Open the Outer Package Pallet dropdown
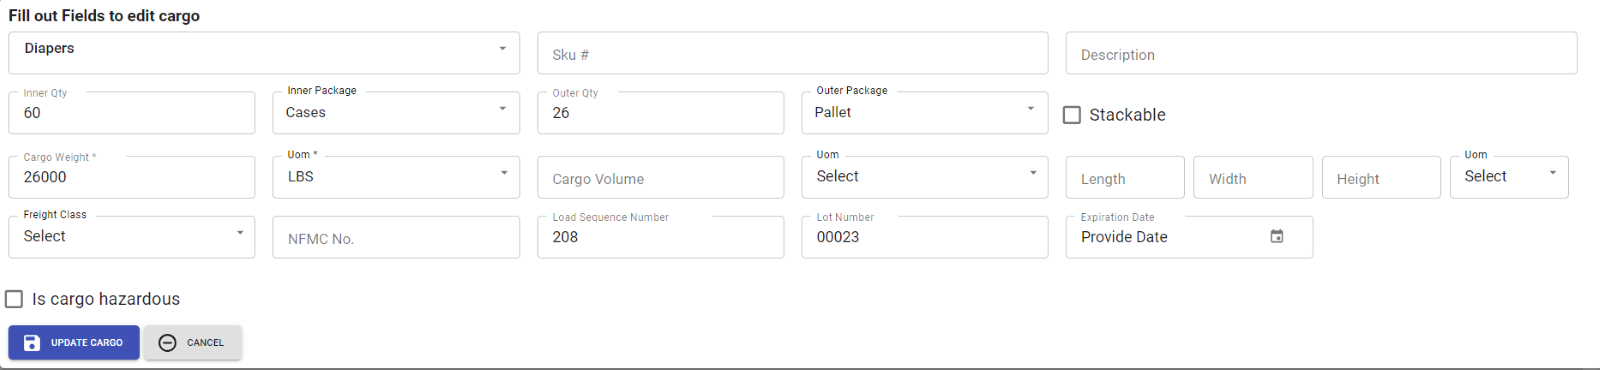Screen dimensions: 1600x370 coord(925,113)
